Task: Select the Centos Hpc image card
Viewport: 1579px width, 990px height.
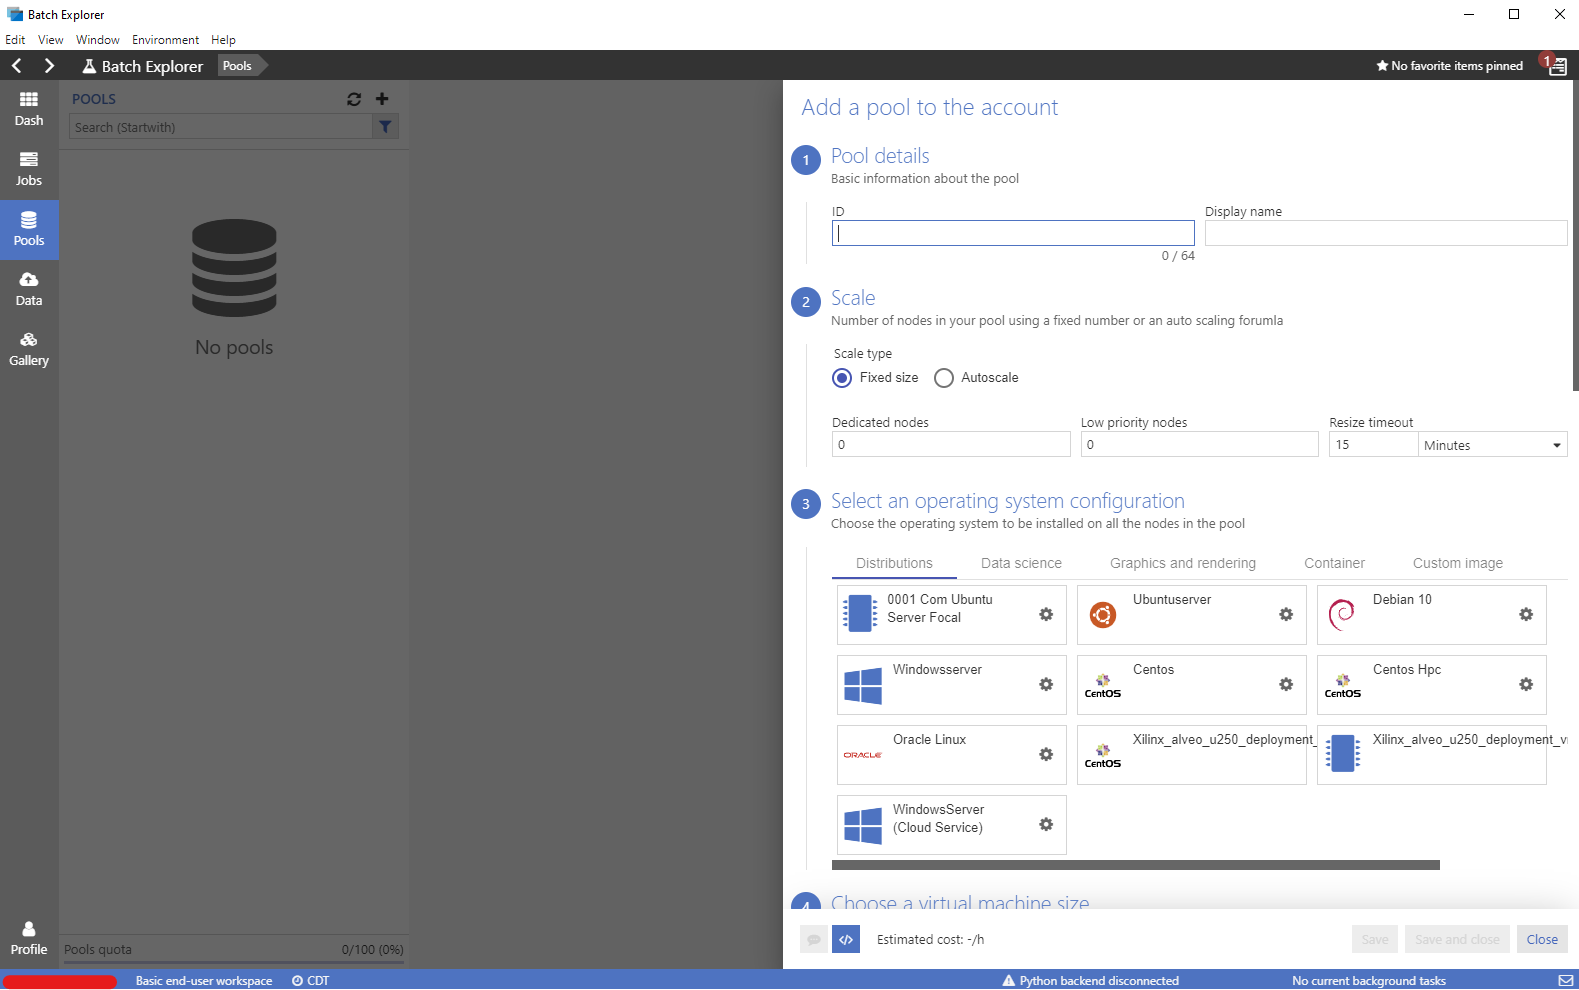Action: [1431, 684]
